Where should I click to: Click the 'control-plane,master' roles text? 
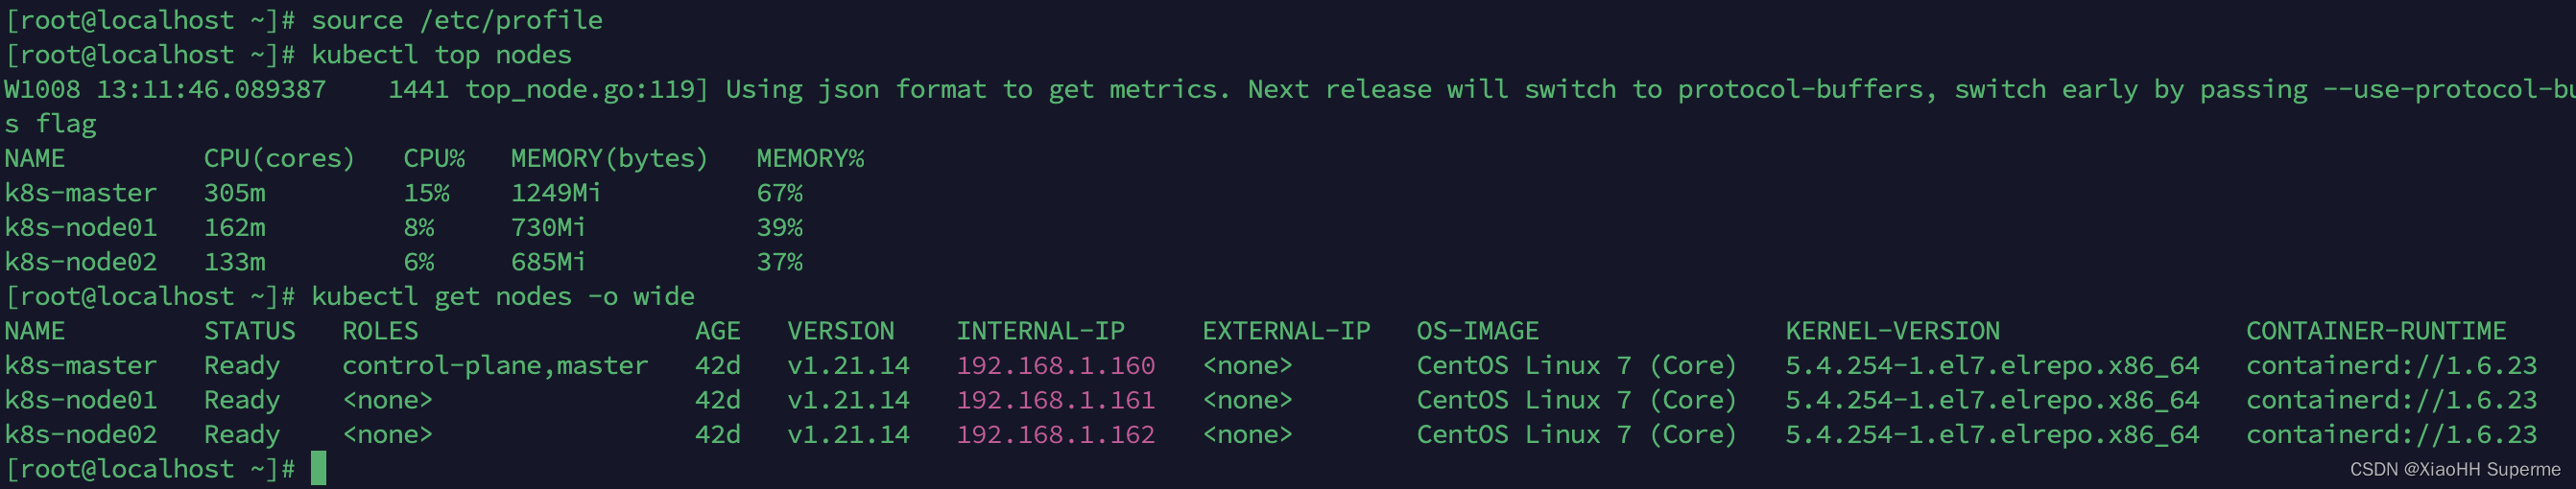pos(495,366)
